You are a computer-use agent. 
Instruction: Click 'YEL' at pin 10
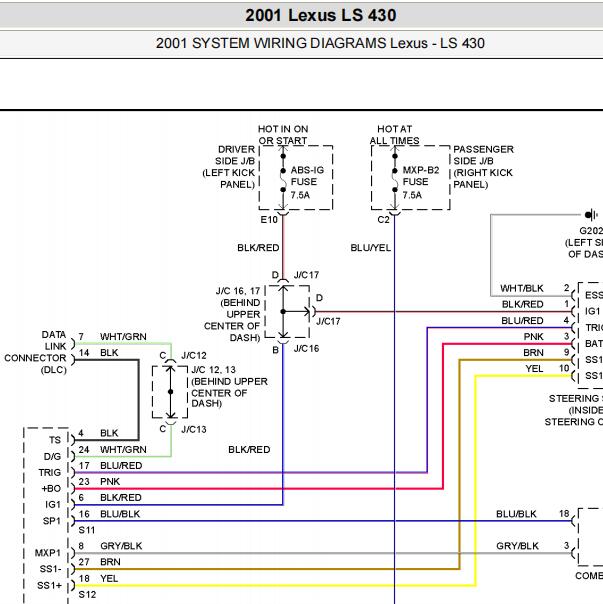click(x=534, y=369)
